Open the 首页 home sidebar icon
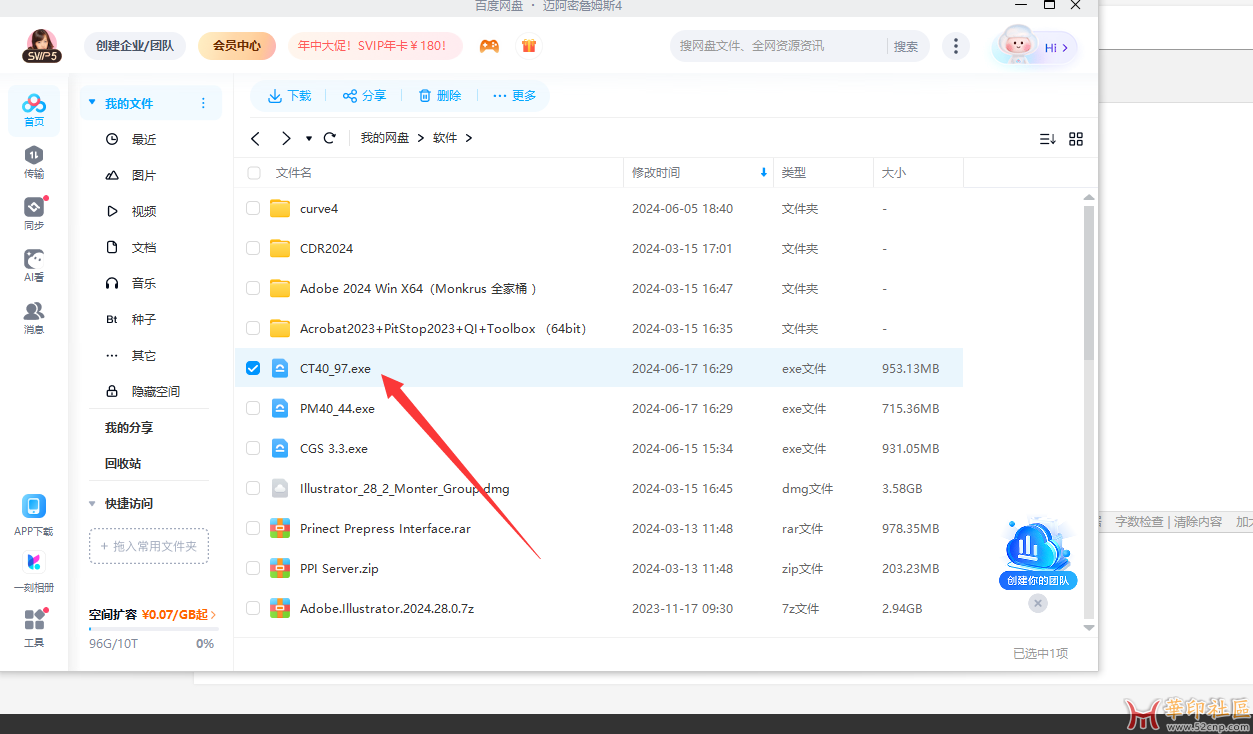 (34, 110)
